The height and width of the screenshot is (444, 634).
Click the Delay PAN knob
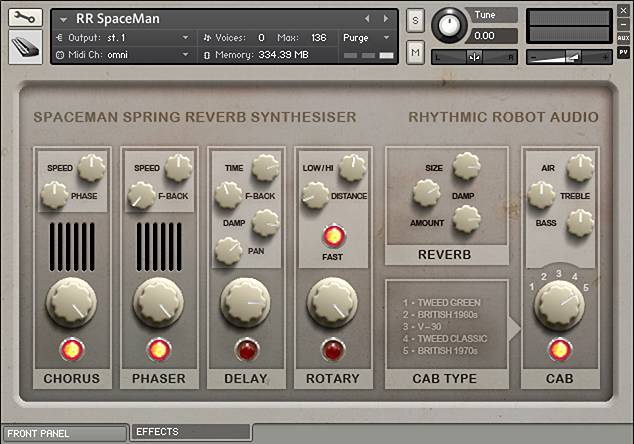pos(228,251)
